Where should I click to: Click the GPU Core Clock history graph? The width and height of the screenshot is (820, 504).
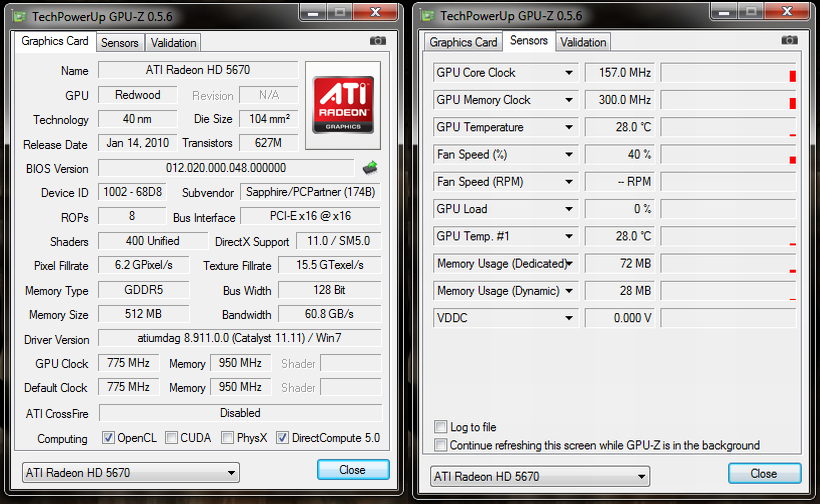pos(728,73)
